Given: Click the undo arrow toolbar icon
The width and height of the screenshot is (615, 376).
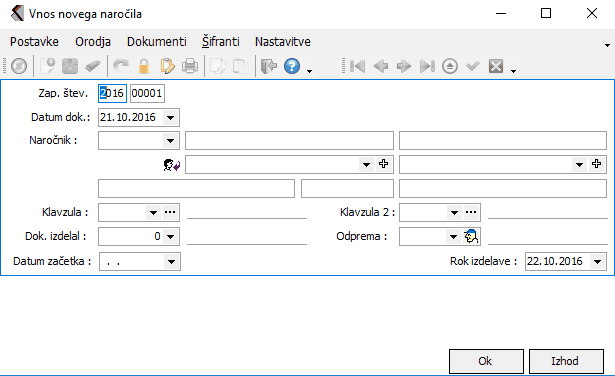Looking at the screenshot, I should tap(121, 66).
